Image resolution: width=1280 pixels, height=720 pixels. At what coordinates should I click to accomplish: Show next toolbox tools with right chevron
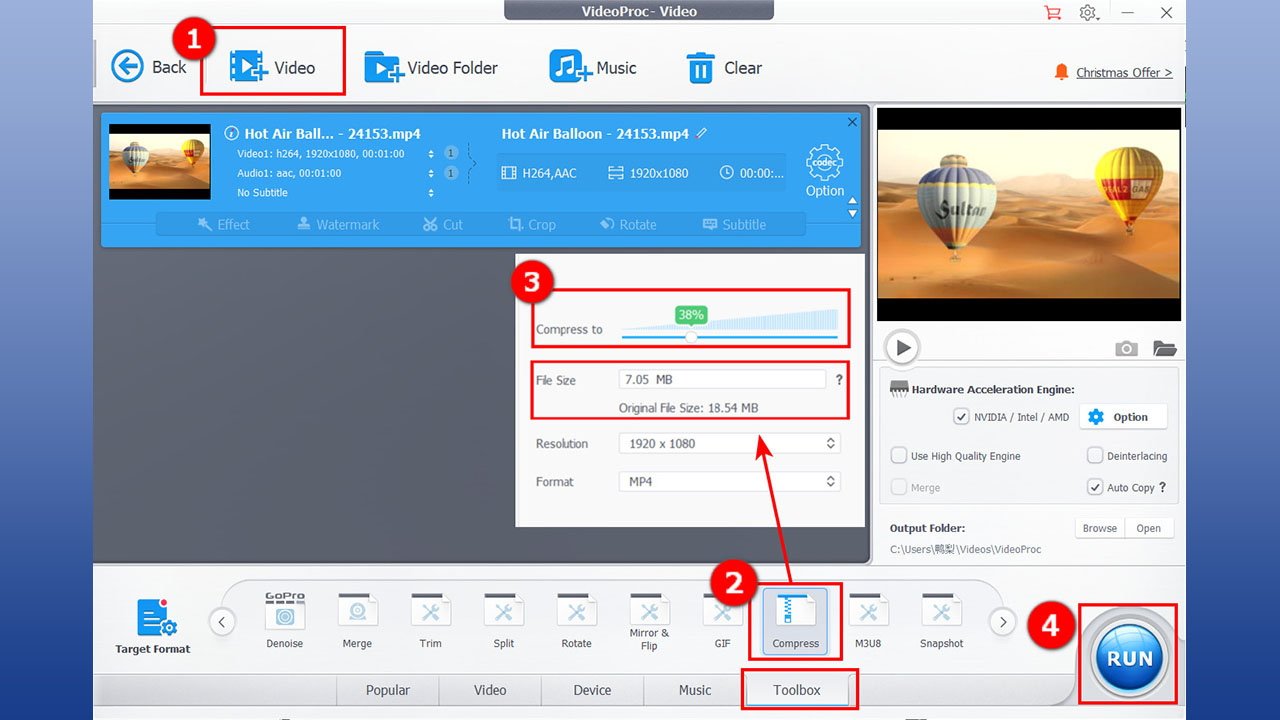coord(1002,622)
